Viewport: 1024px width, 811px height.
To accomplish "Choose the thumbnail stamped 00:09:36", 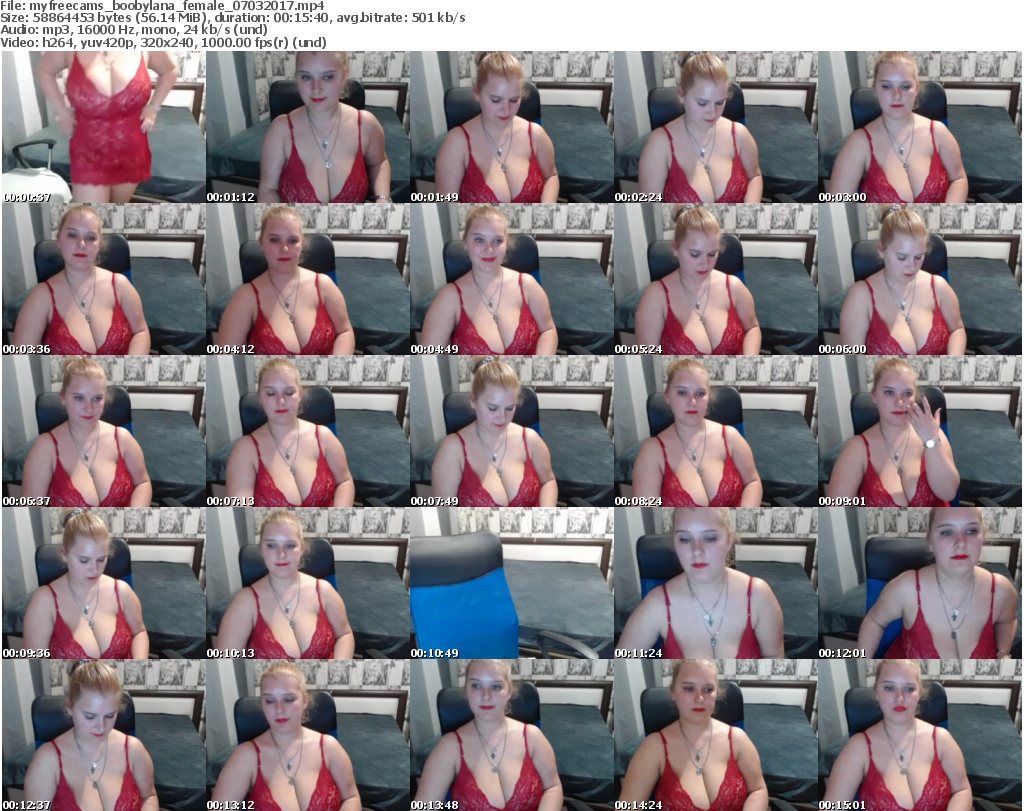I will 104,583.
